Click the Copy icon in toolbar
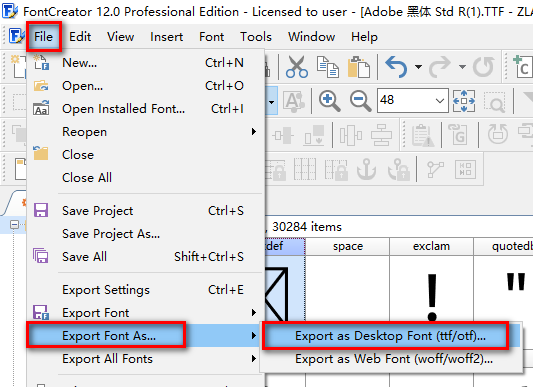The height and width of the screenshot is (387, 533). click(x=328, y=67)
